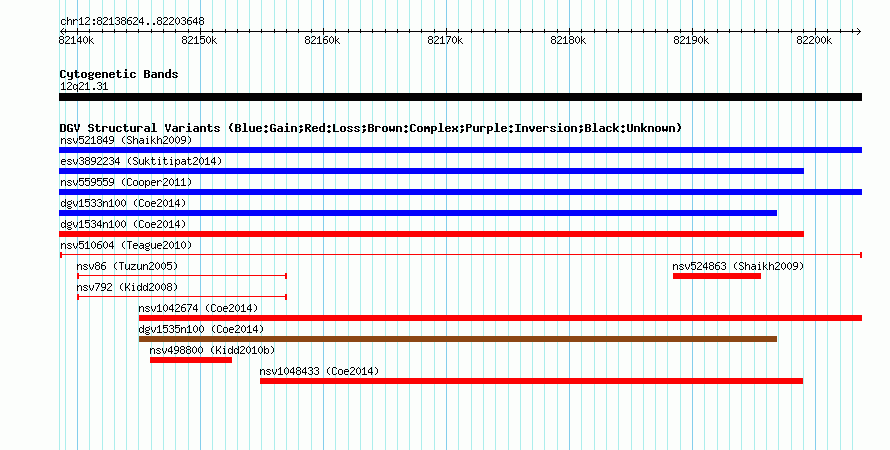Click the Cytogenetic Bands track title
890x450 pixels.
119,74
